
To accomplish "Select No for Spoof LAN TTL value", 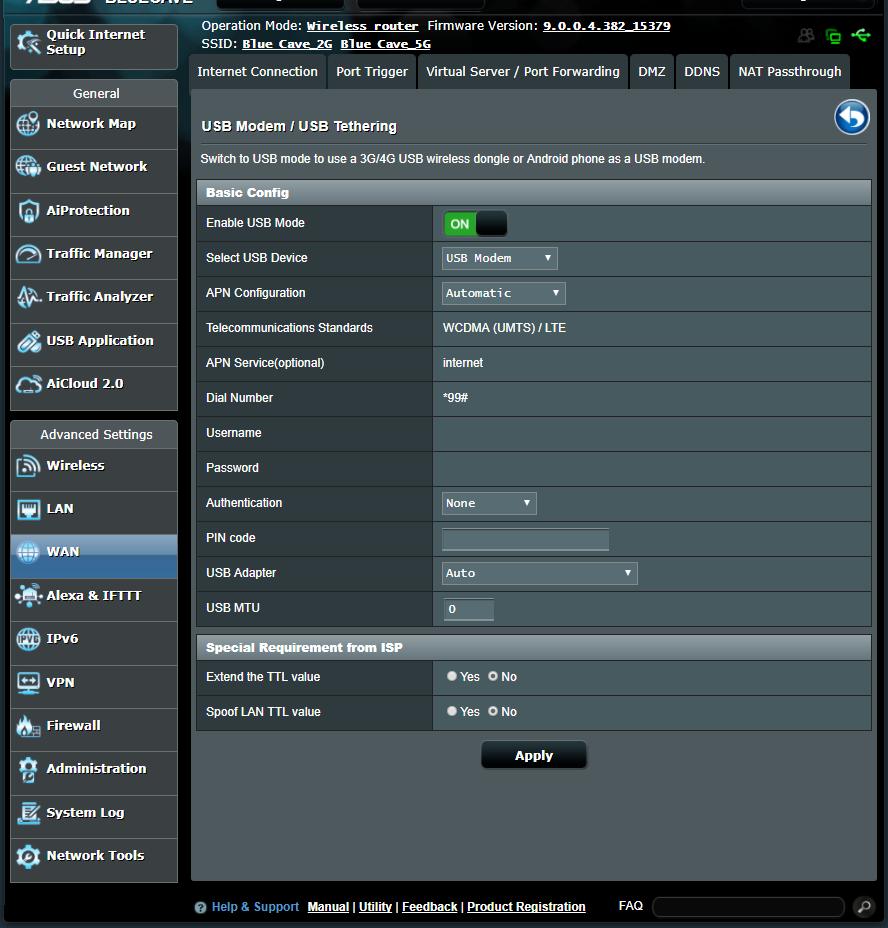I will pos(493,711).
